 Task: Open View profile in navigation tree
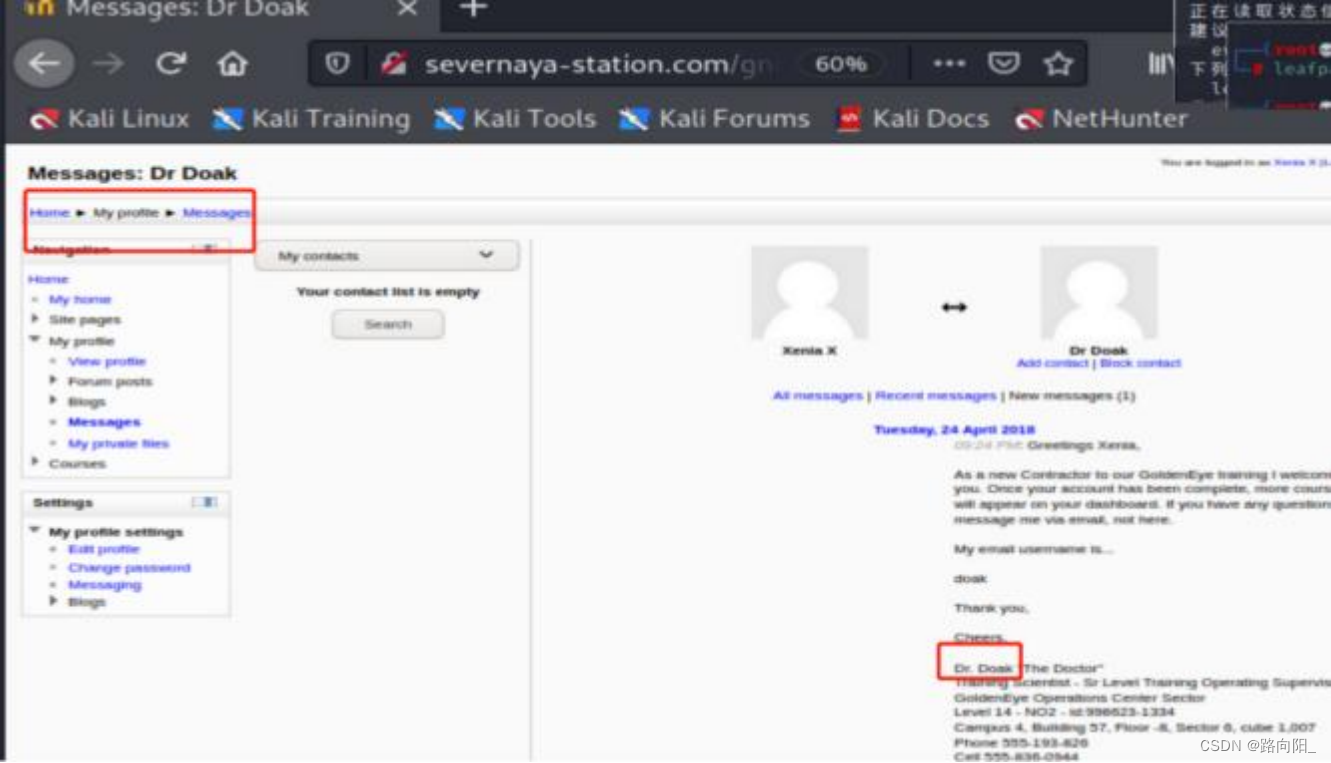pyautogui.click(x=107, y=361)
